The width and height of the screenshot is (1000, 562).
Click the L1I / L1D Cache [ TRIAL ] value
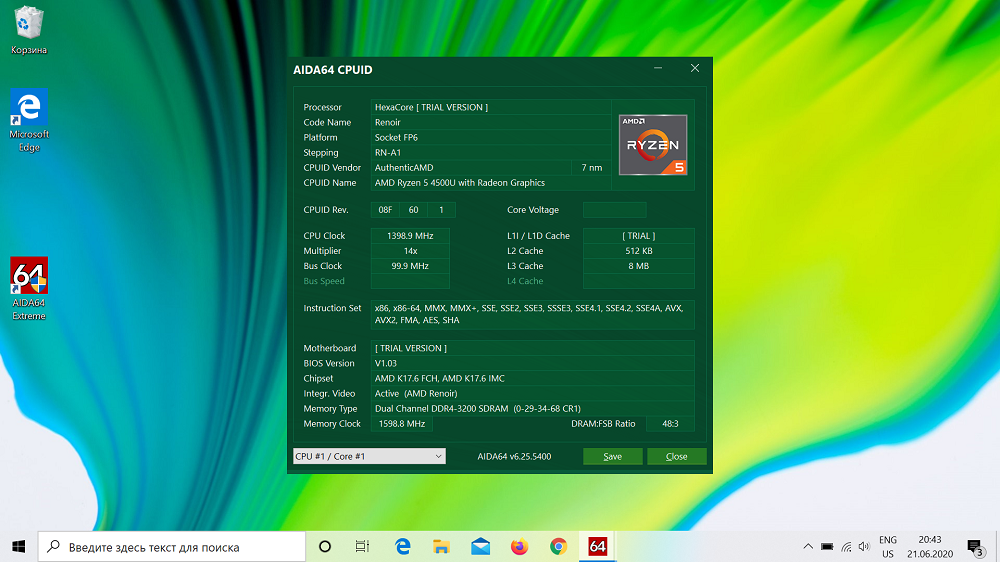click(638, 235)
